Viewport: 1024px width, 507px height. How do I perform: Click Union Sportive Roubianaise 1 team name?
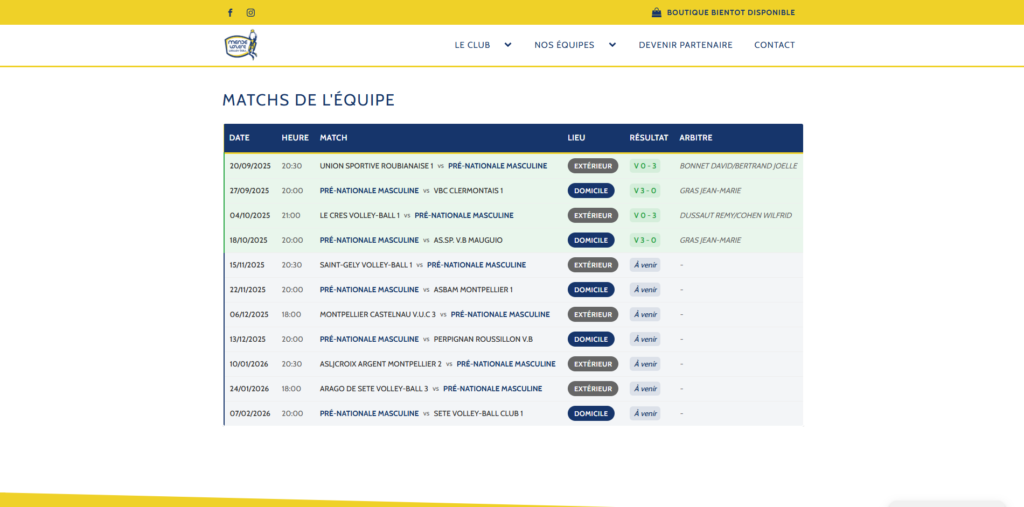point(376,166)
